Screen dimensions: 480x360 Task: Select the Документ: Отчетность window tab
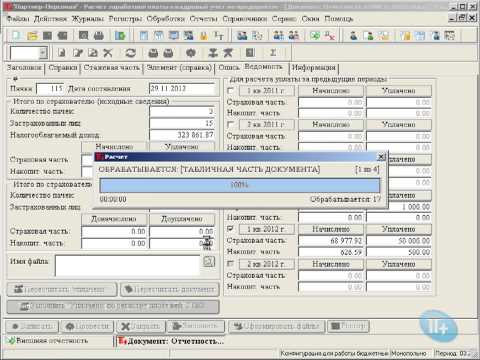coord(172,341)
